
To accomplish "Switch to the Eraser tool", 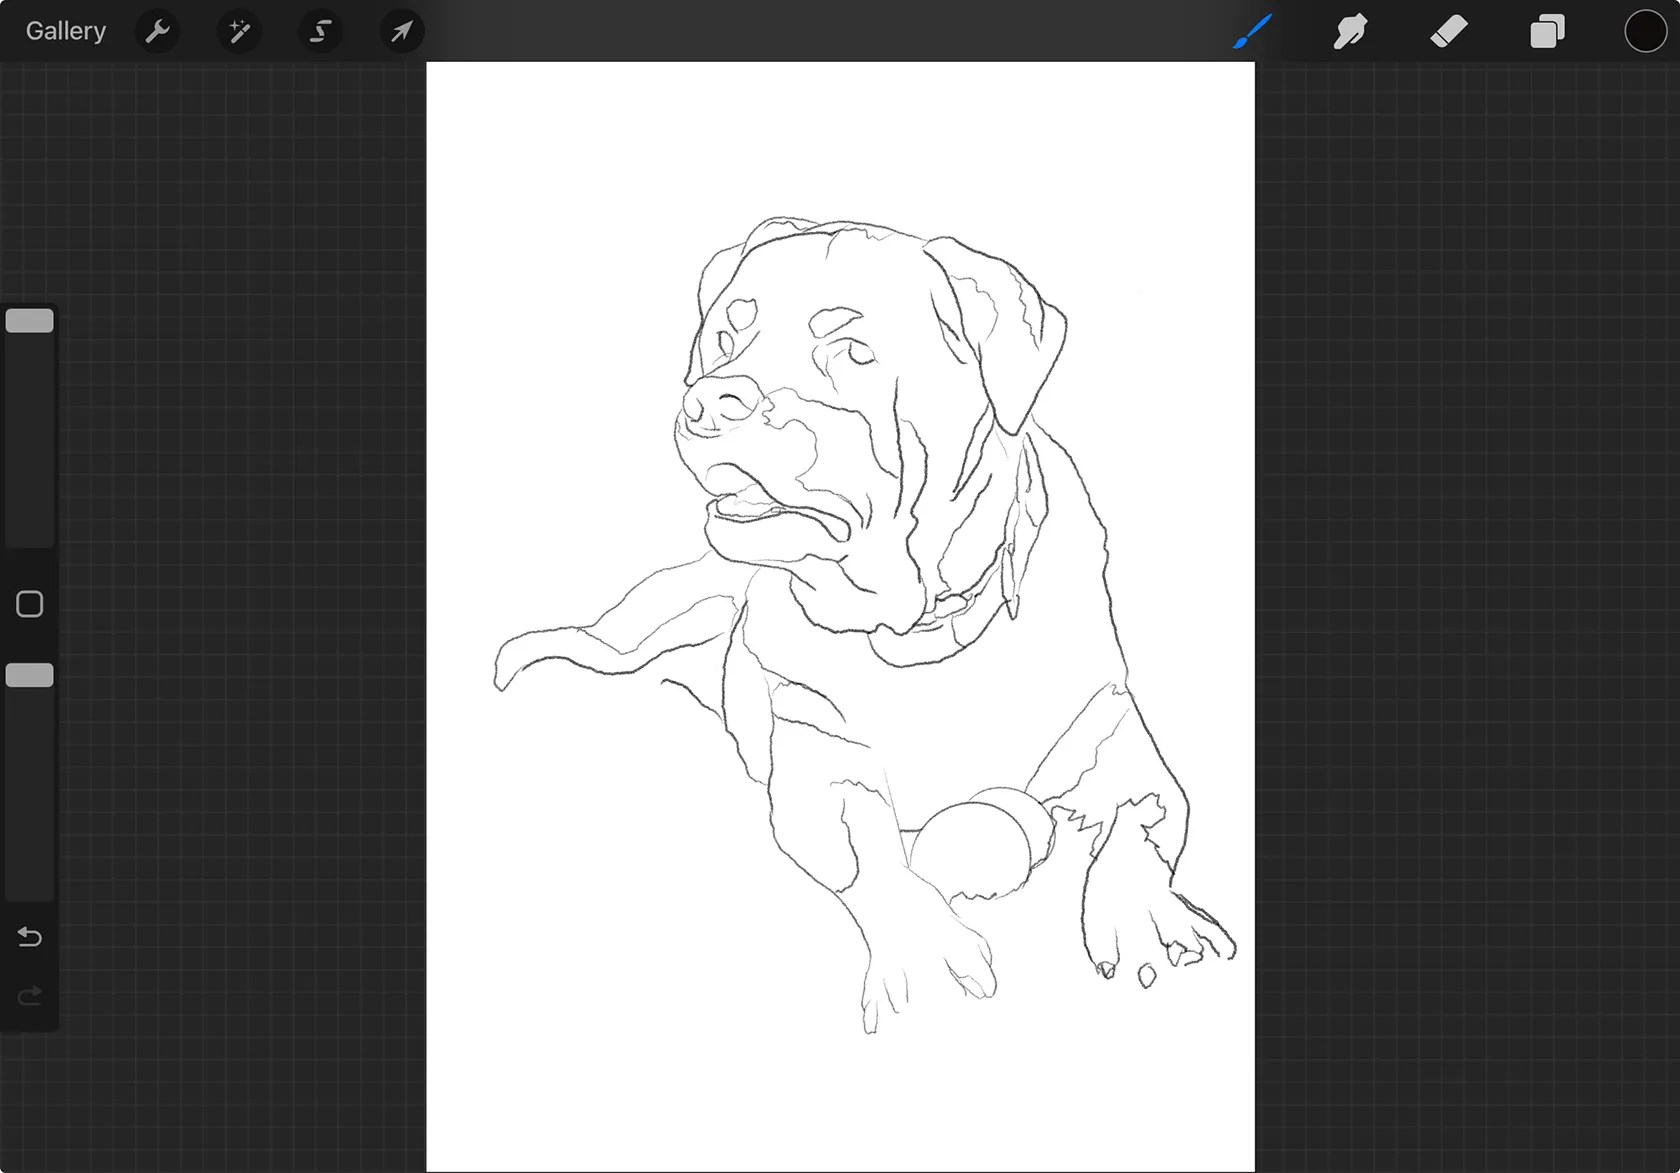I will click(x=1450, y=31).
